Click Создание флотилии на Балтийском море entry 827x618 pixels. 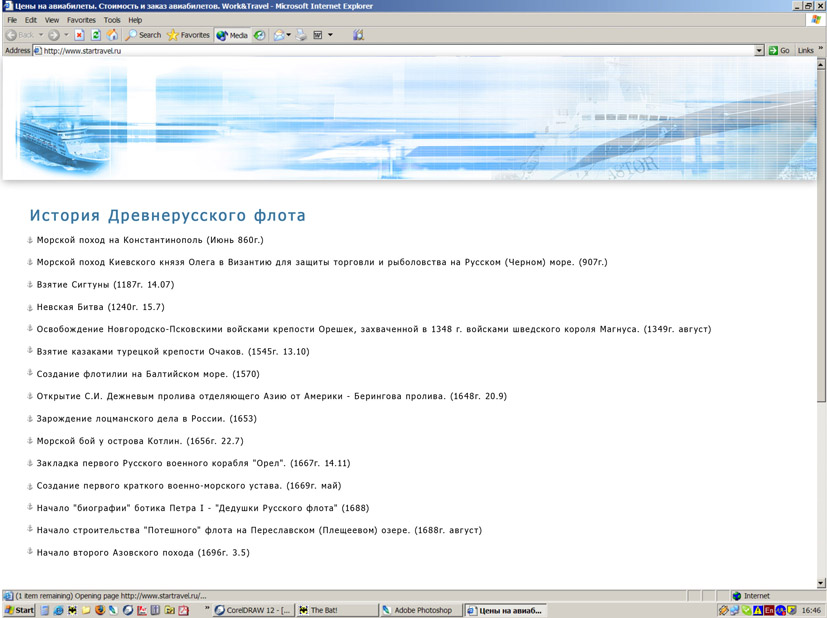[x=148, y=374]
